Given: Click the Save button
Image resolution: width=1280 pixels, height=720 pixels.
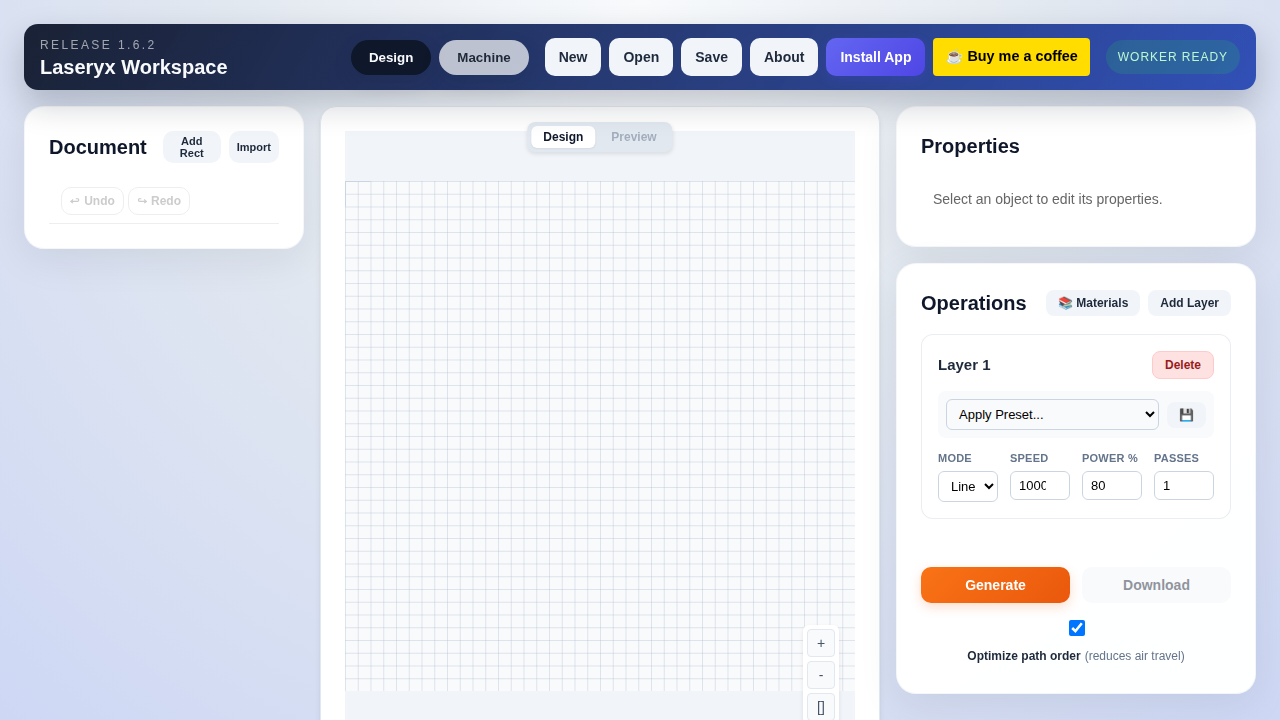Looking at the screenshot, I should (x=712, y=57).
